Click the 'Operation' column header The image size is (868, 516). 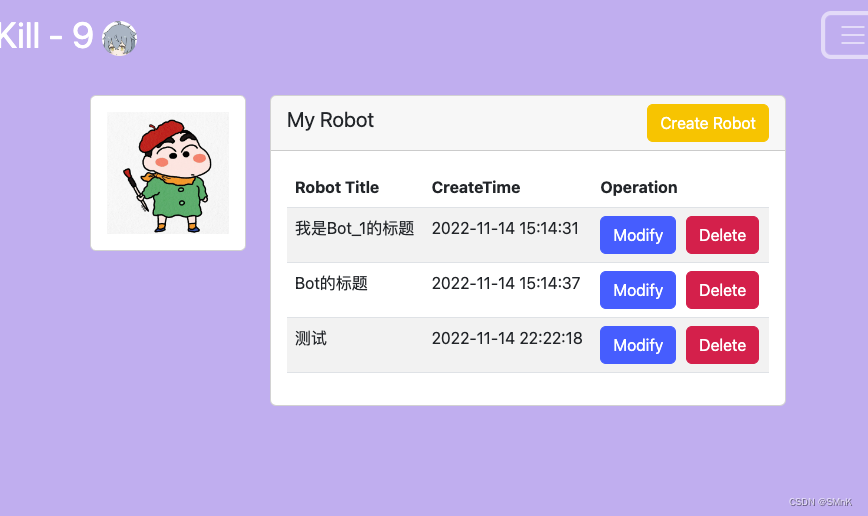639,188
